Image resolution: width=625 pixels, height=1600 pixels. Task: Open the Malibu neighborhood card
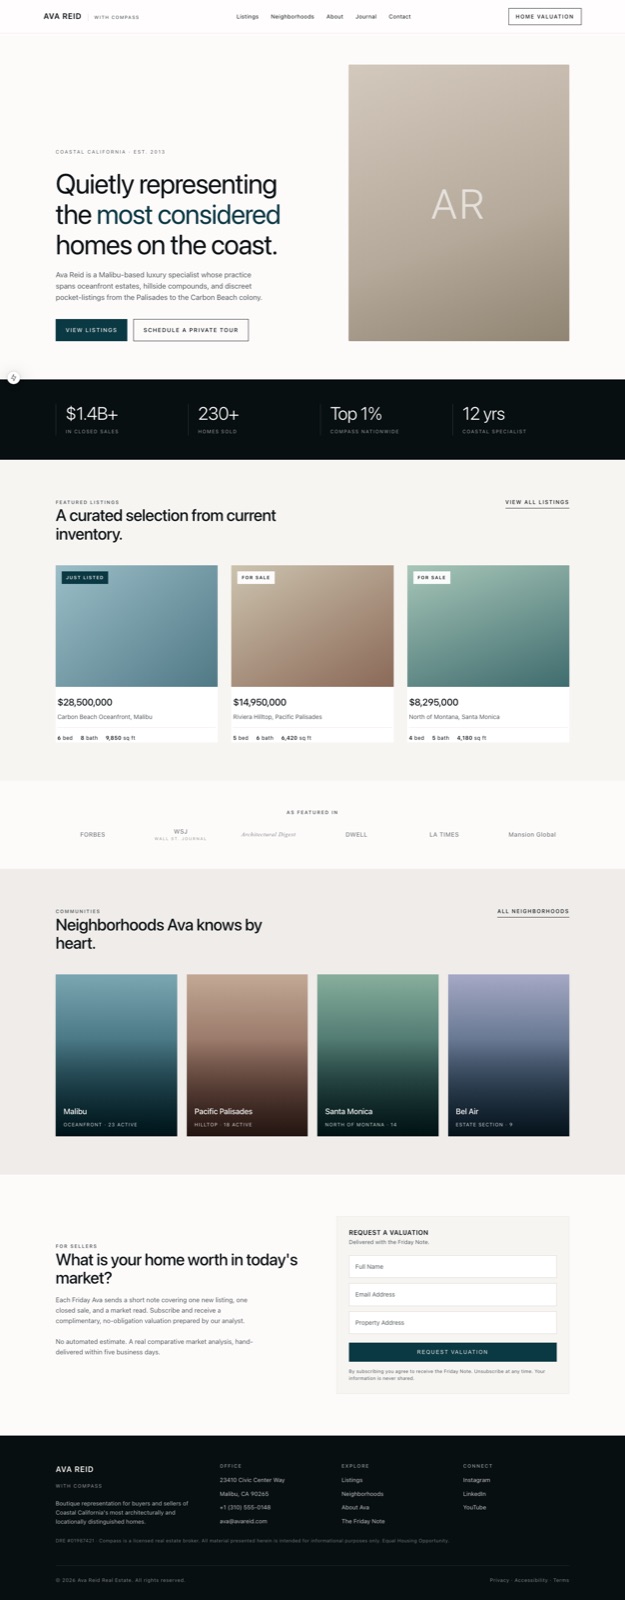[x=116, y=1055]
